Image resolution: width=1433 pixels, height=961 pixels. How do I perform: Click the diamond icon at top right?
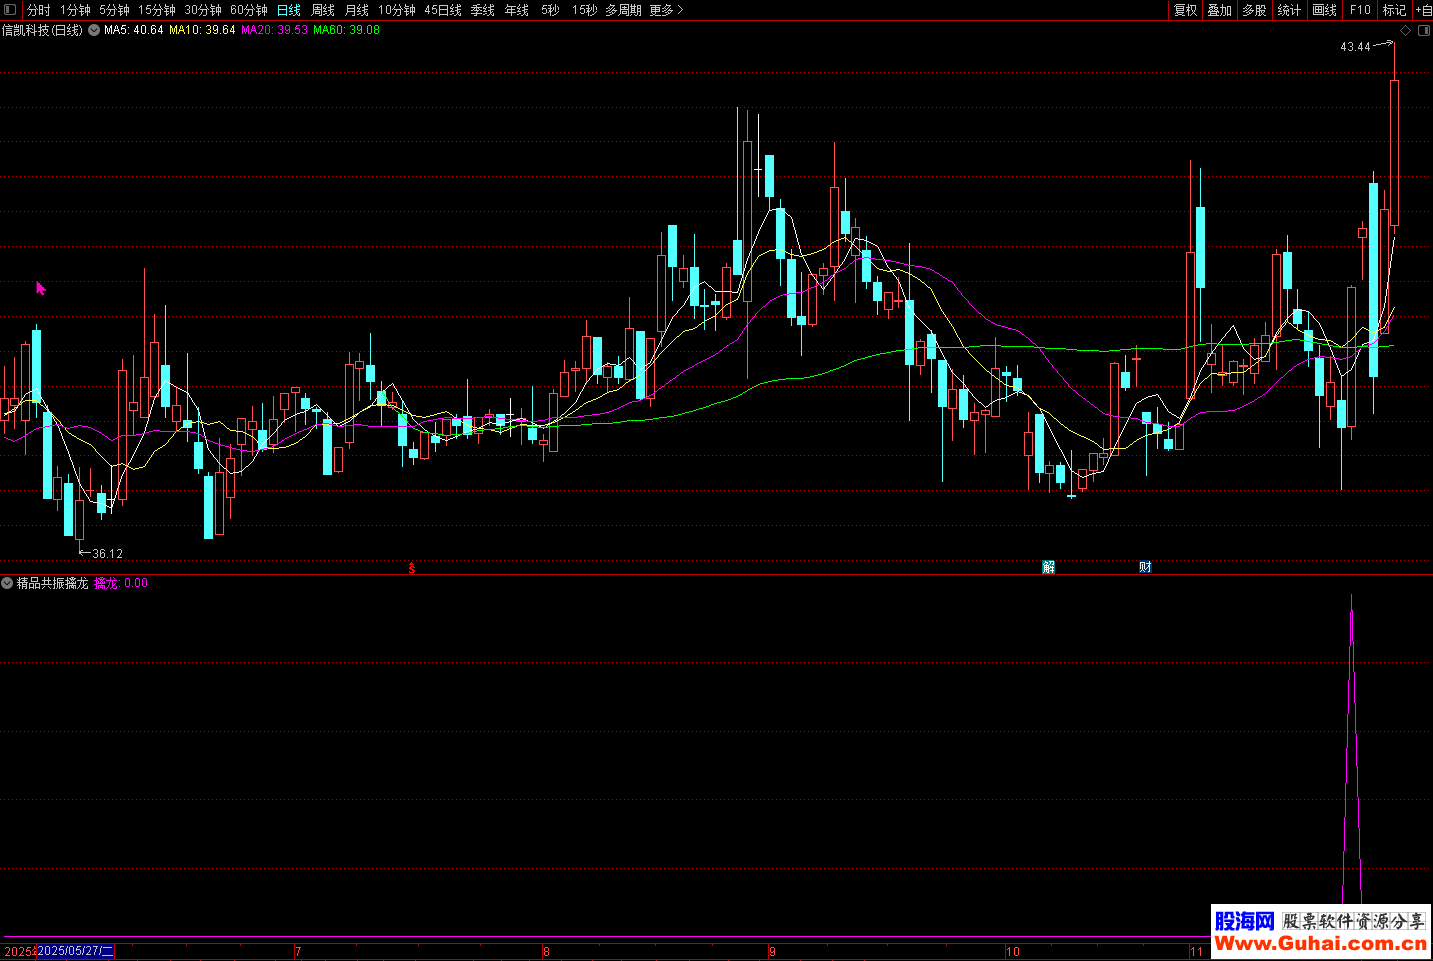[x=1405, y=31]
